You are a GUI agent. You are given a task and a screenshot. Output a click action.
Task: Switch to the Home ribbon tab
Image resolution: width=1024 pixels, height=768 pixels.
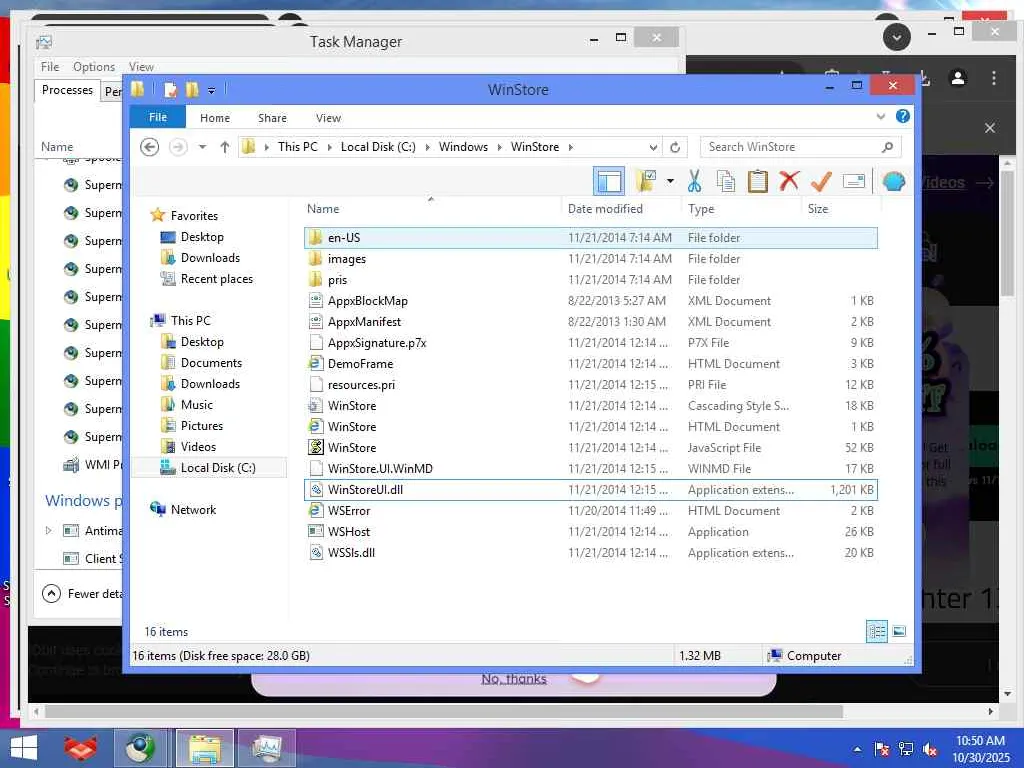click(x=215, y=118)
